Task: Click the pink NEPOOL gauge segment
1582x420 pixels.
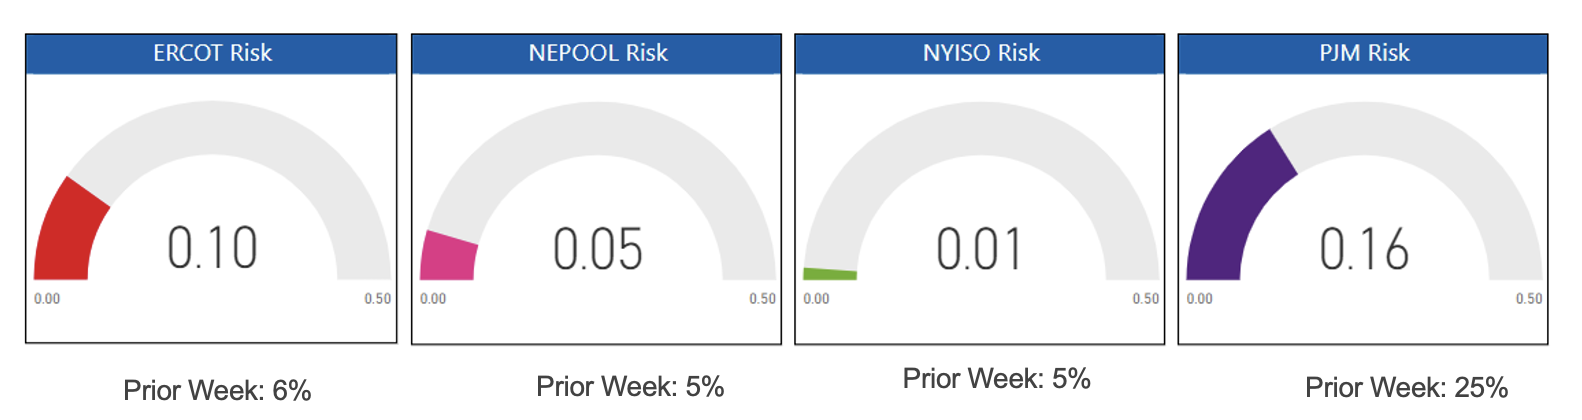Action: (x=447, y=257)
